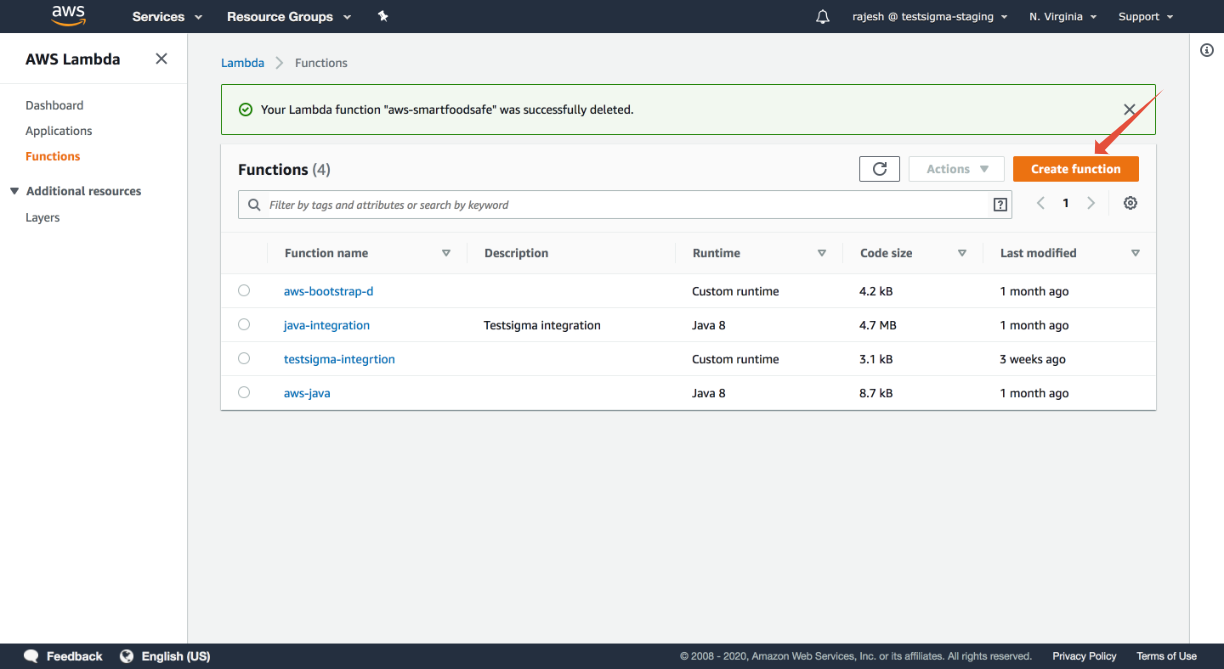This screenshot has height=669, width=1224.
Task: Open the table preferences gear
Action: click(1130, 203)
